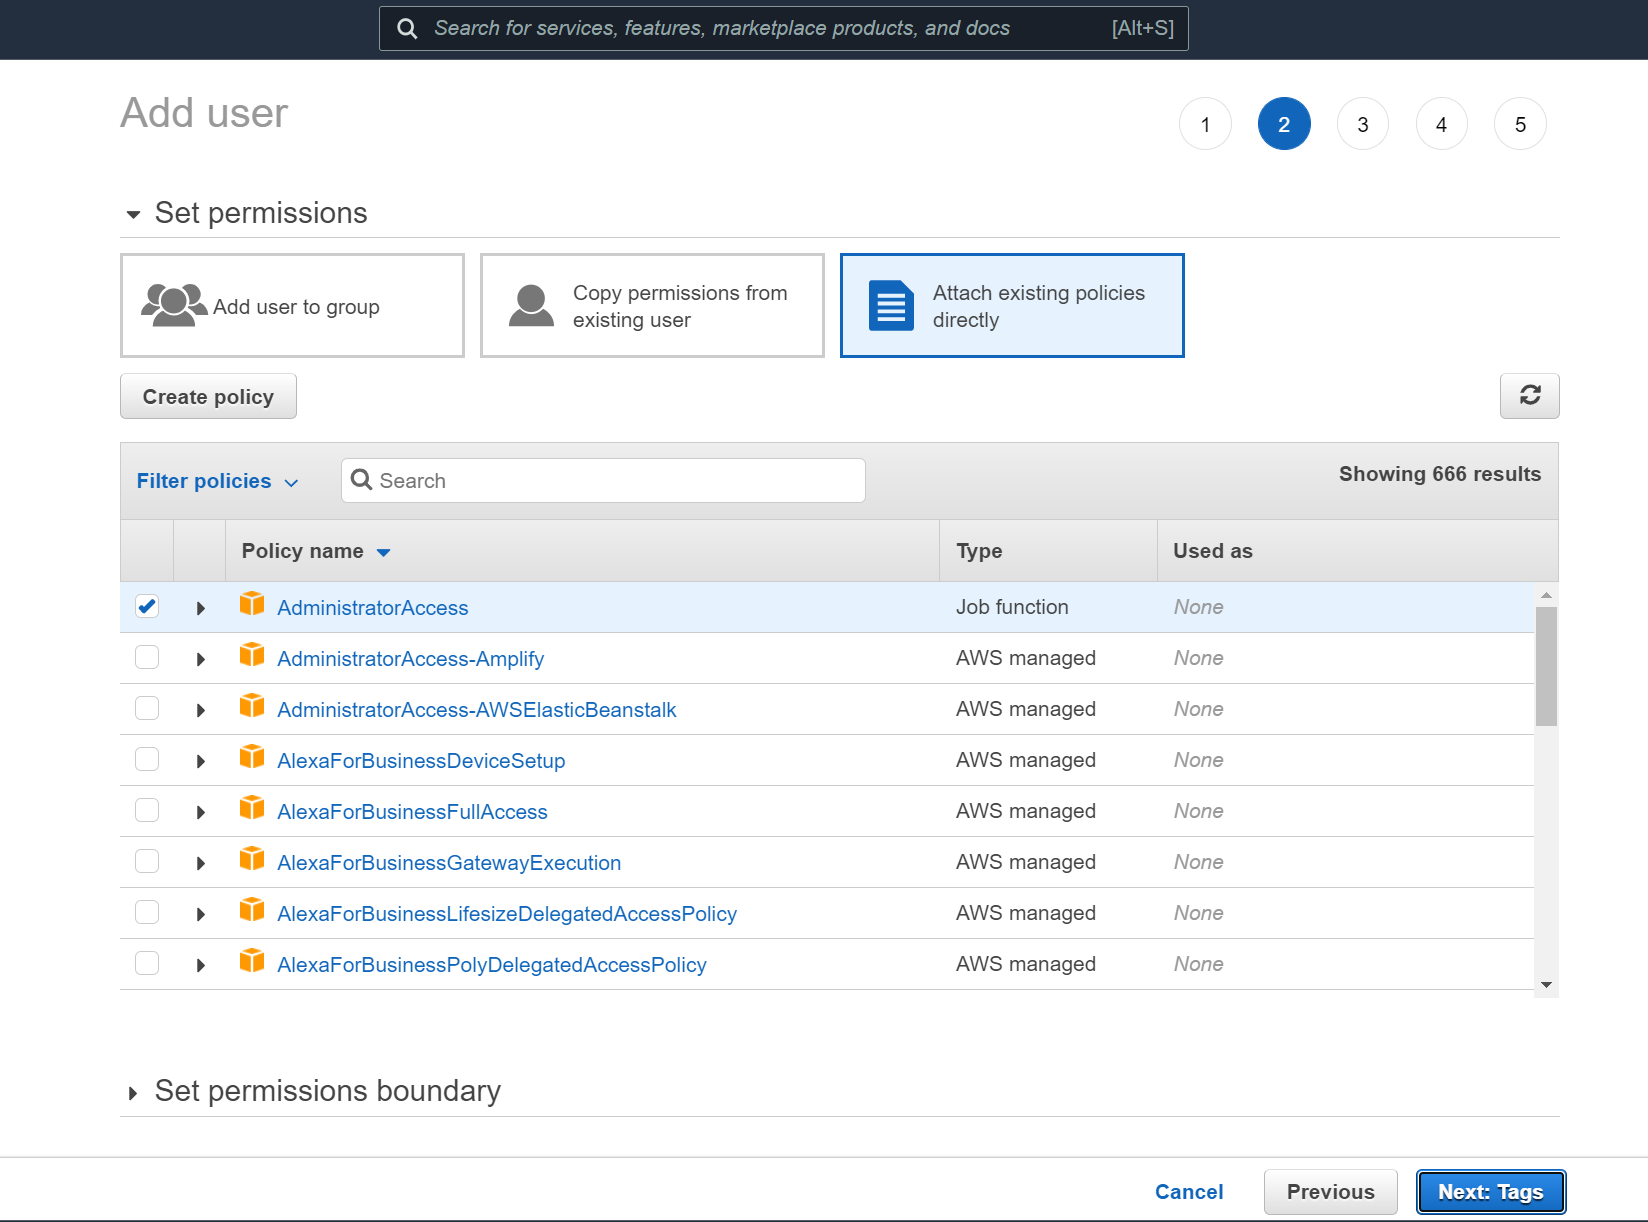Click cube icon beside AlexaForBusinessLifesizeDelegatedAccessPolicy

pos(252,910)
